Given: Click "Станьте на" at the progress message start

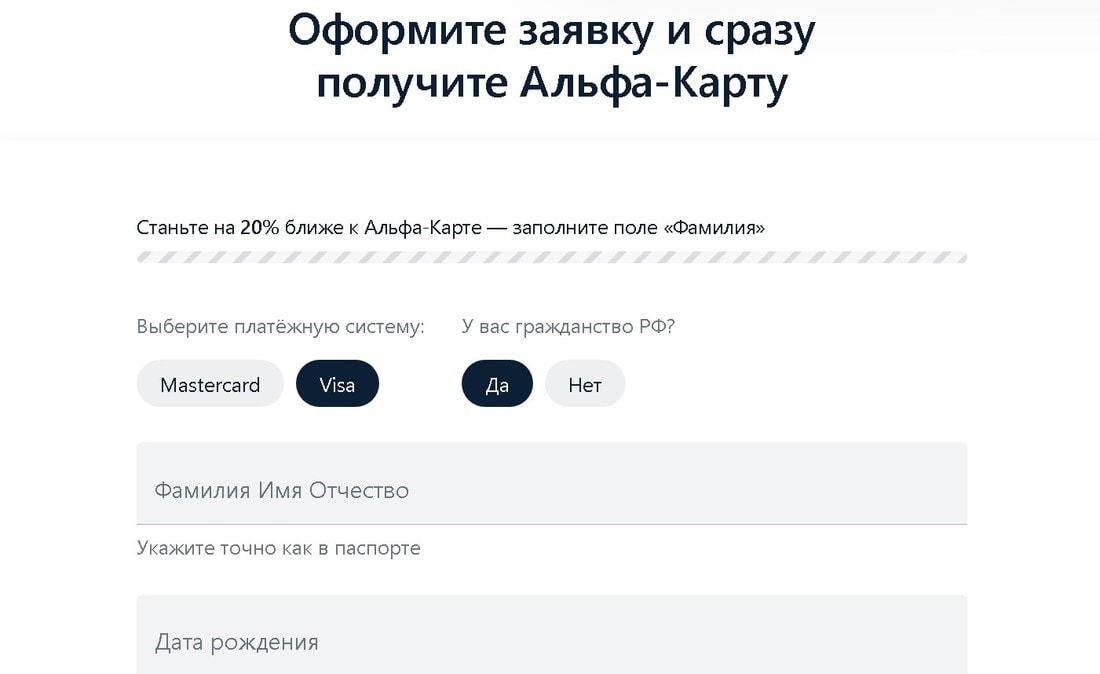Looking at the screenshot, I should [185, 228].
